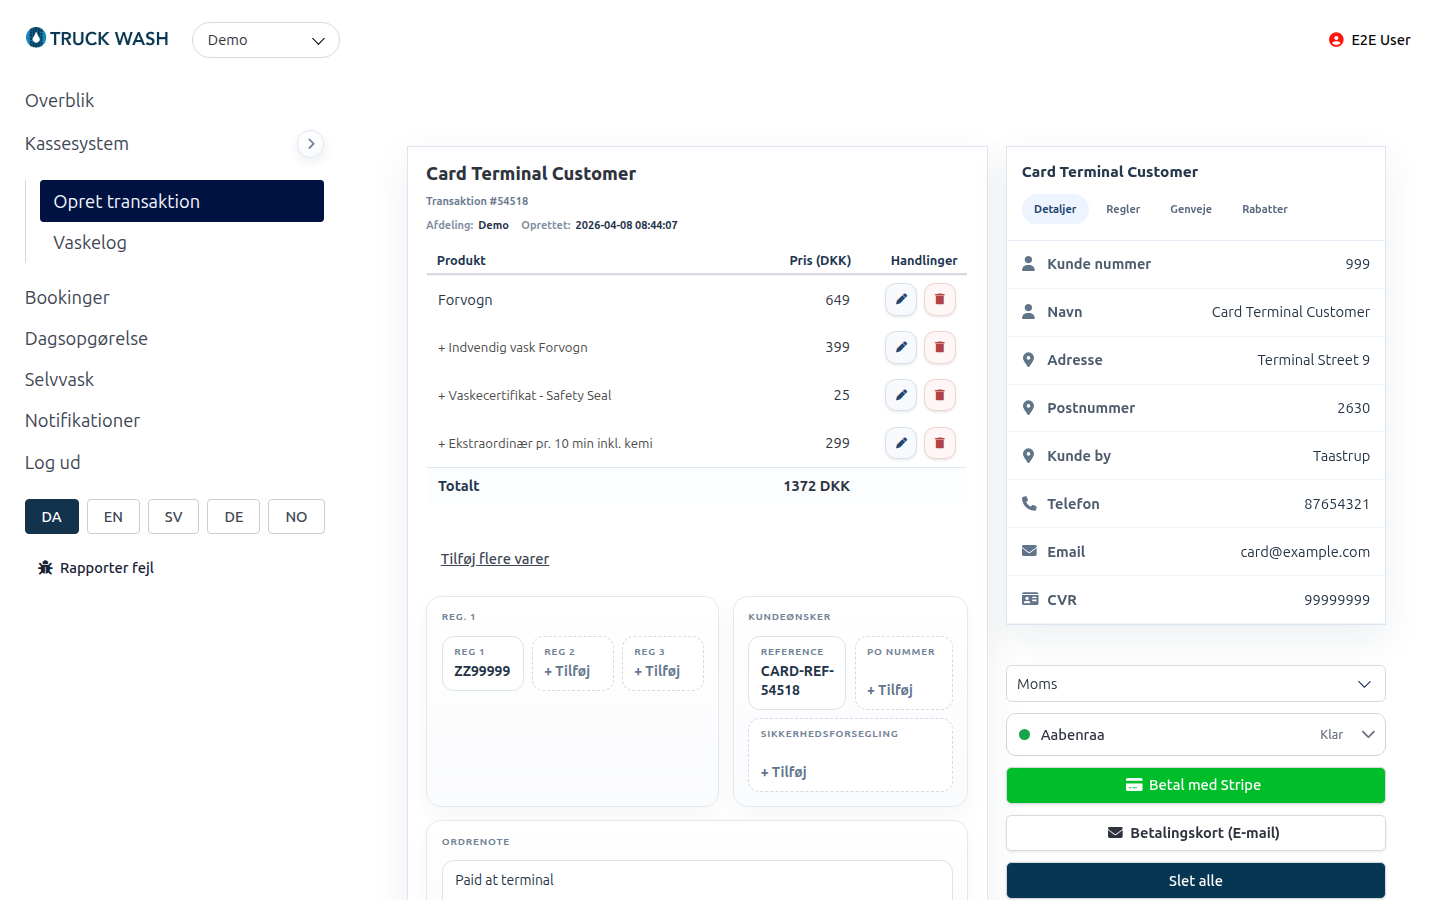Delete the Forvogn product line
Screen dimensions: 1440x900
(x=940, y=299)
